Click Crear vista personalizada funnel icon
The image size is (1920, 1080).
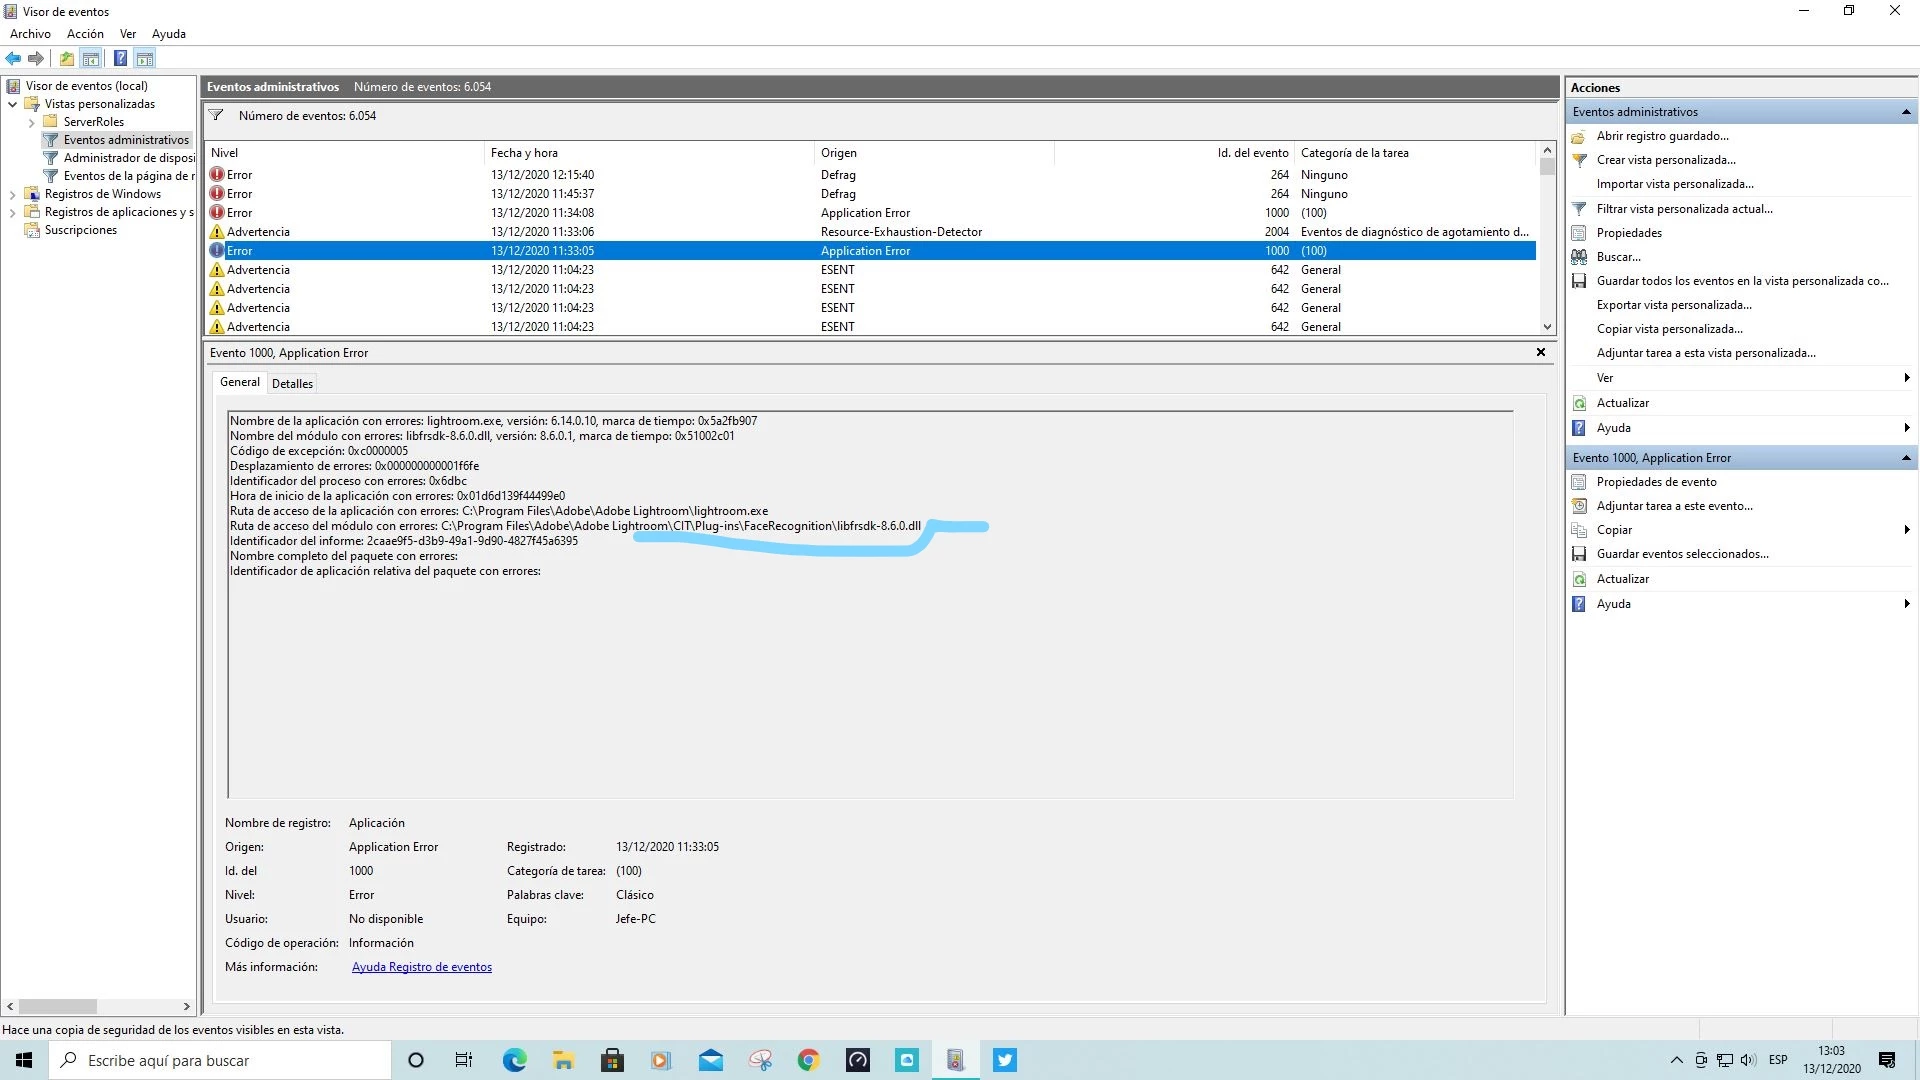click(x=1579, y=160)
